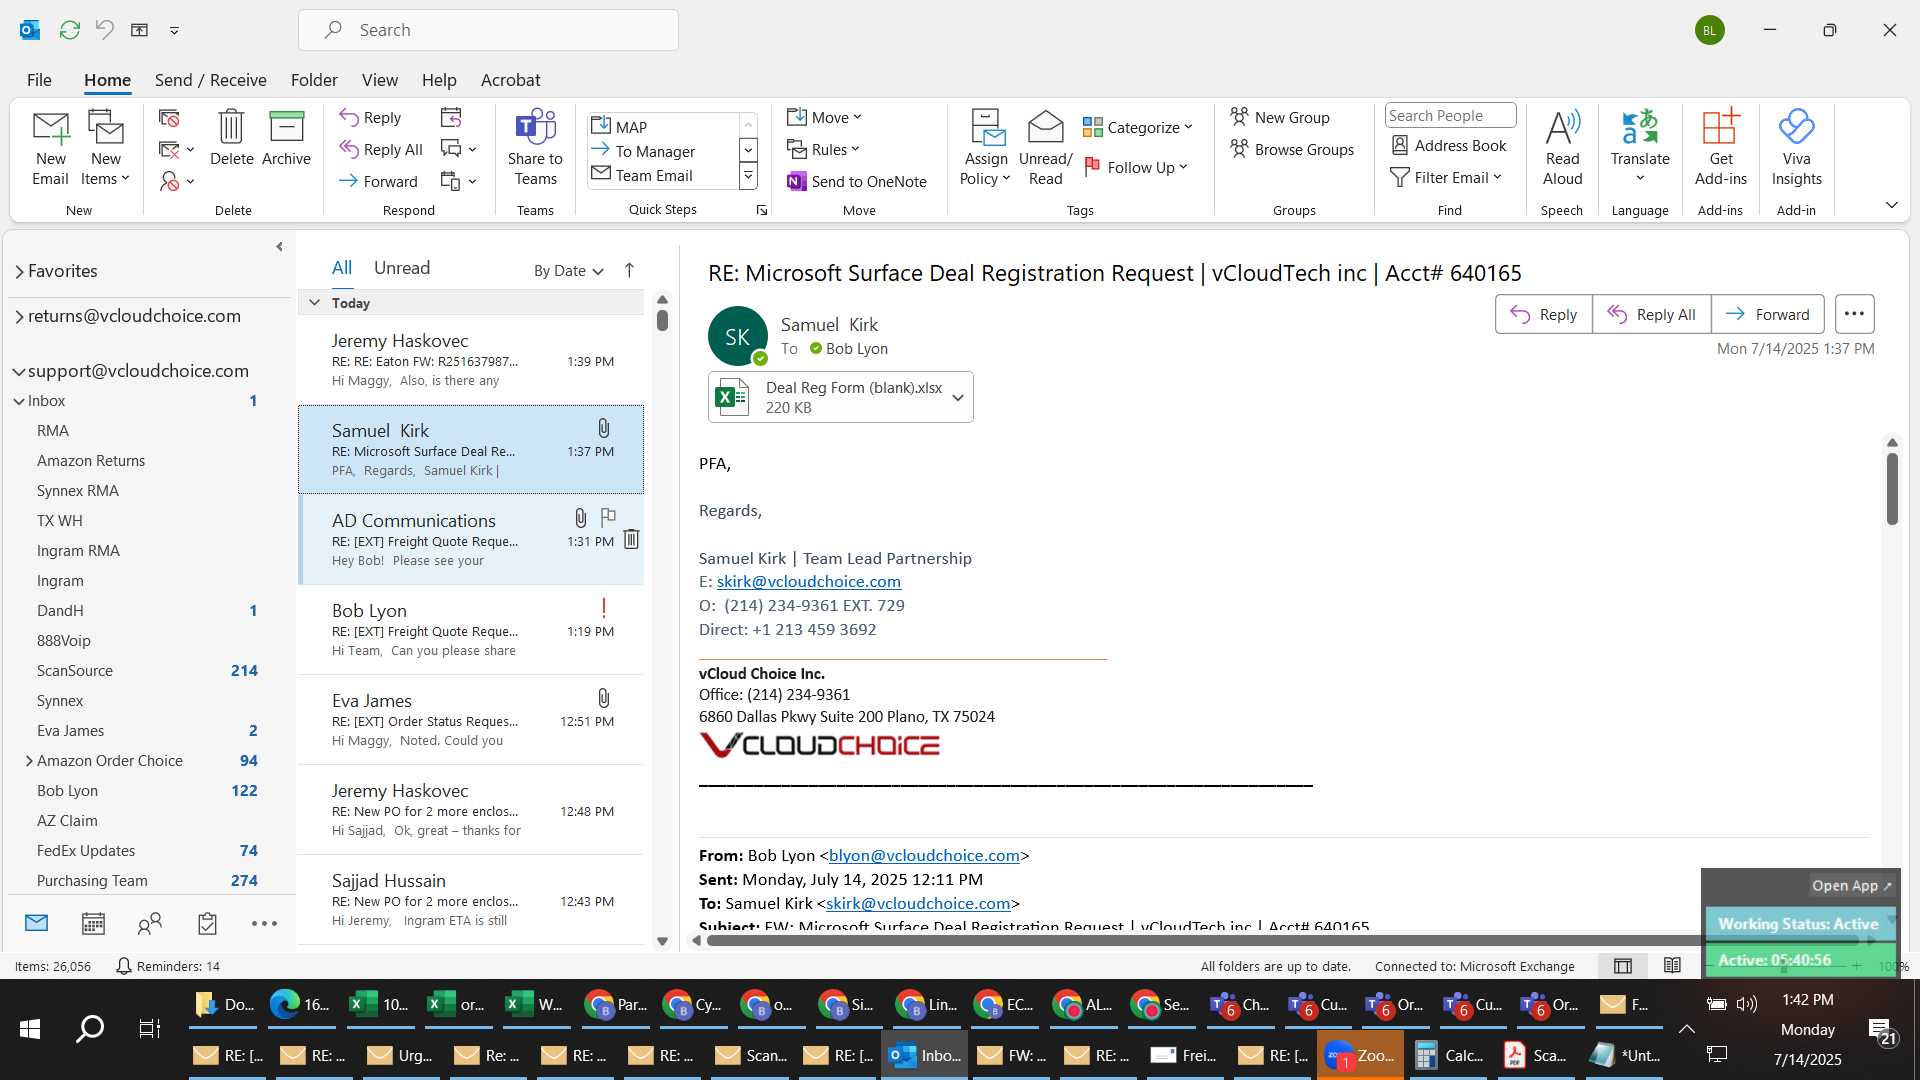The image size is (1920, 1080).
Task: Open the By Date sort dropdown
Action: 569,270
